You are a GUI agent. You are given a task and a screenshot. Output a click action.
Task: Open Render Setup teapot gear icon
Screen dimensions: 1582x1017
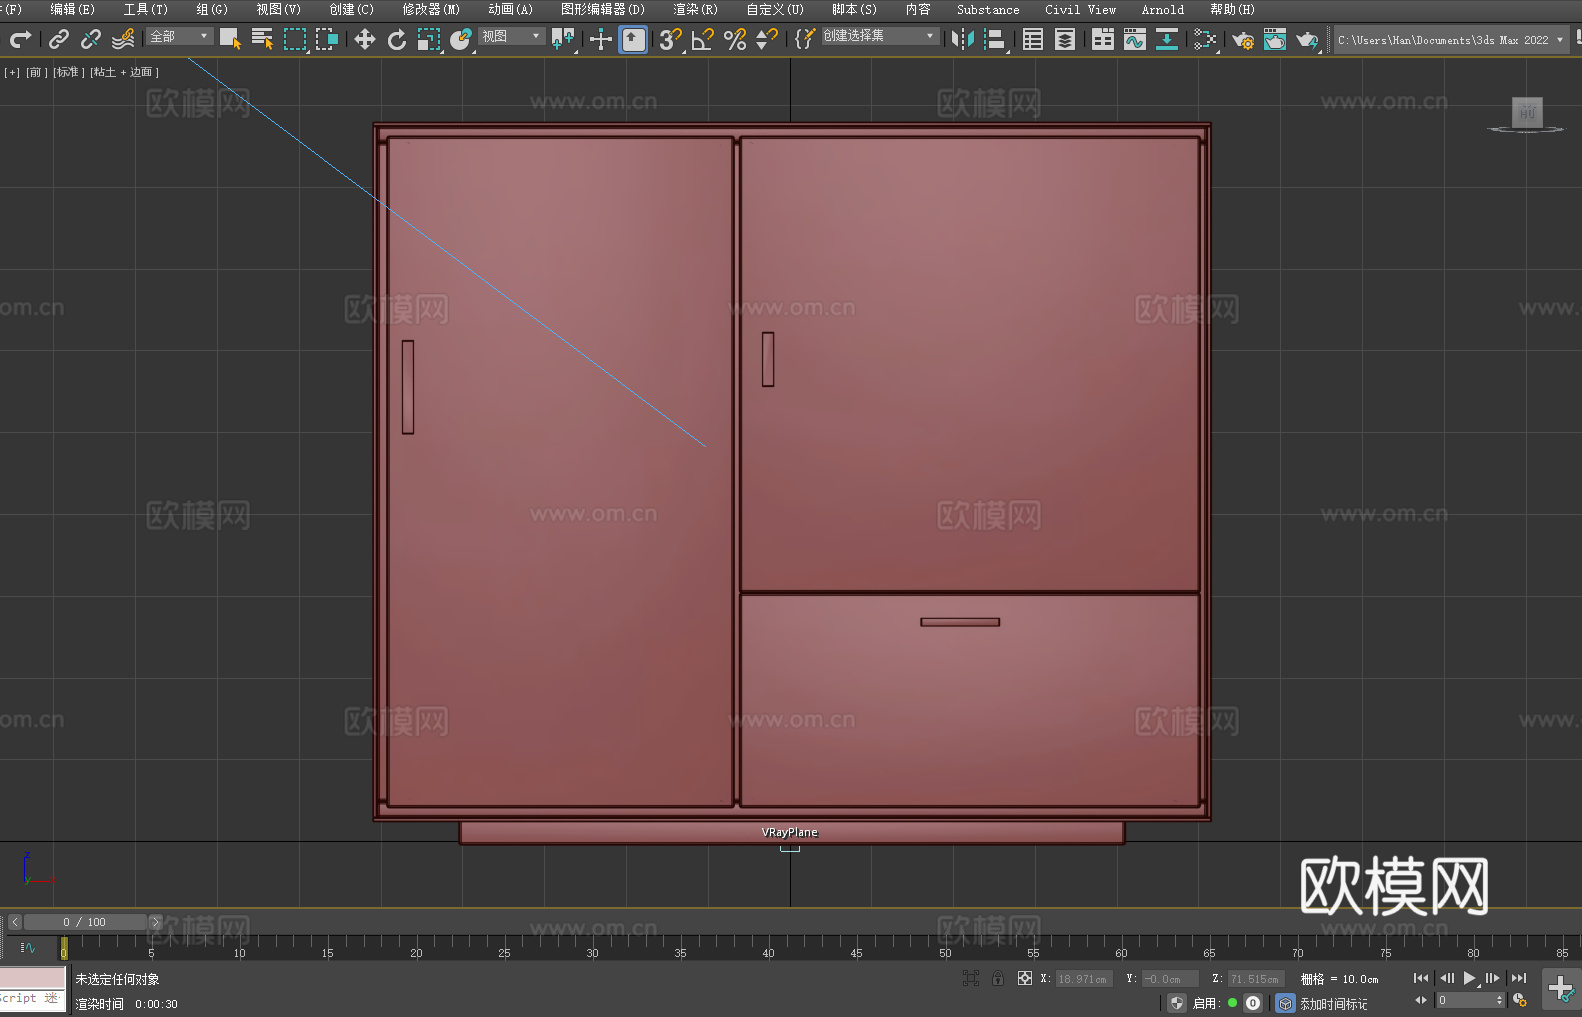click(x=1243, y=39)
